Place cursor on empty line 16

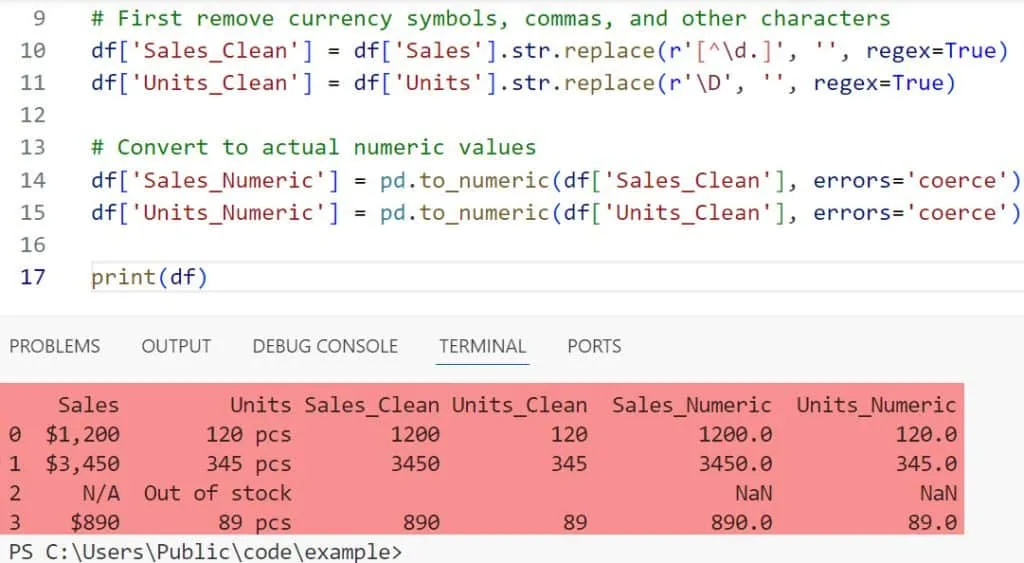pyautogui.click(x=300, y=244)
